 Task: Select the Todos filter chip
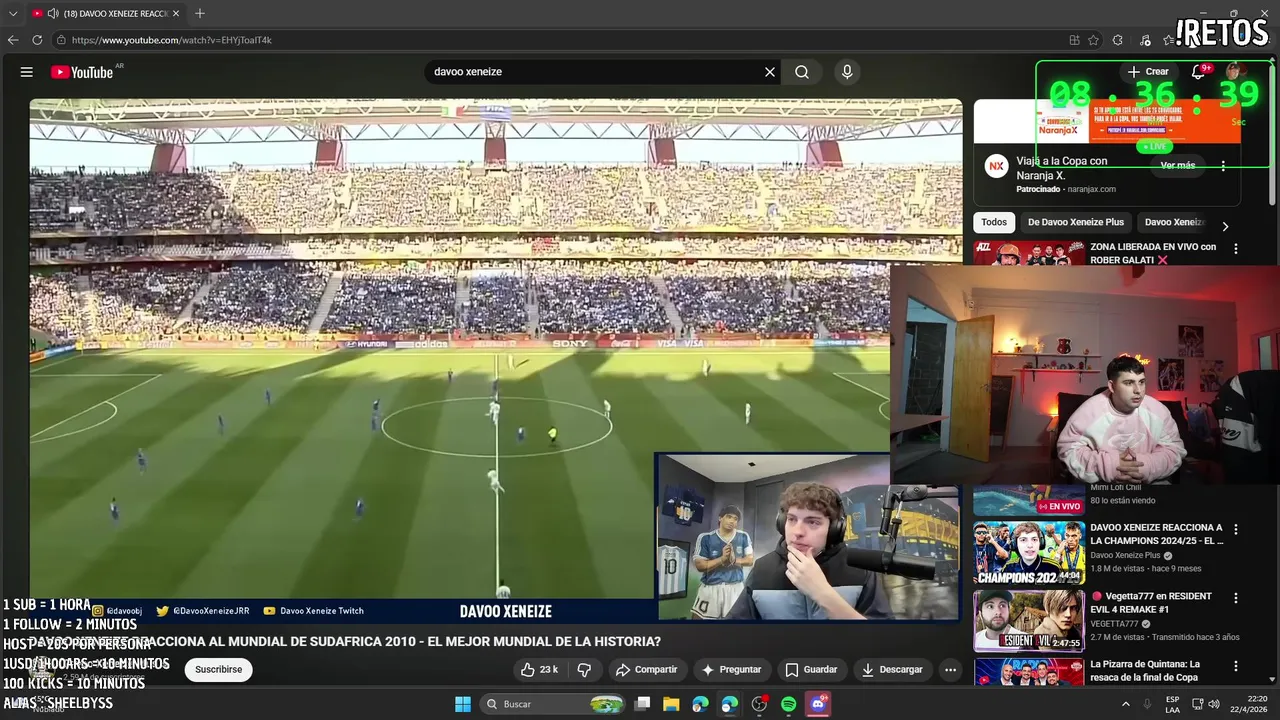[994, 222]
